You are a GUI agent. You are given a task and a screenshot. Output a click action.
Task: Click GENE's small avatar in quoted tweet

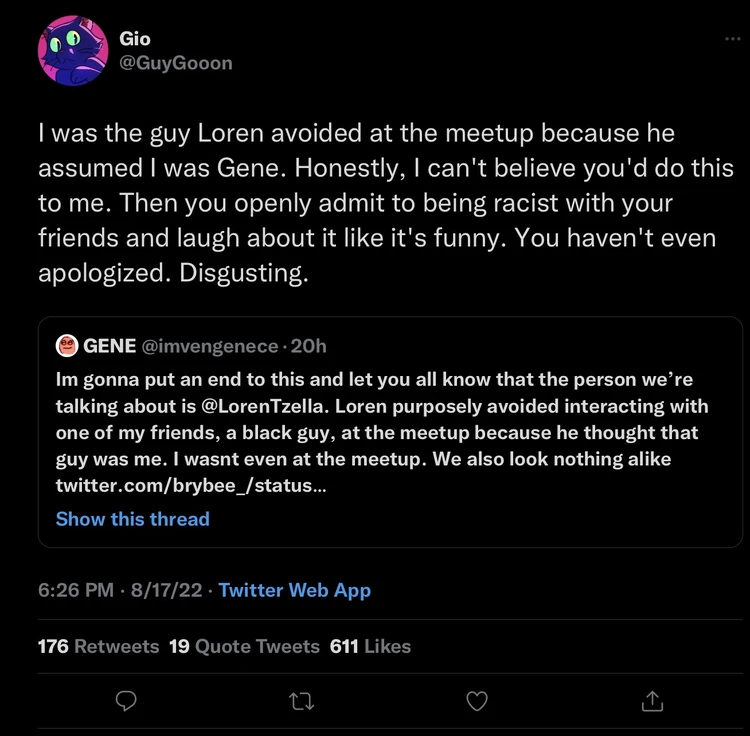pyautogui.click(x=67, y=346)
